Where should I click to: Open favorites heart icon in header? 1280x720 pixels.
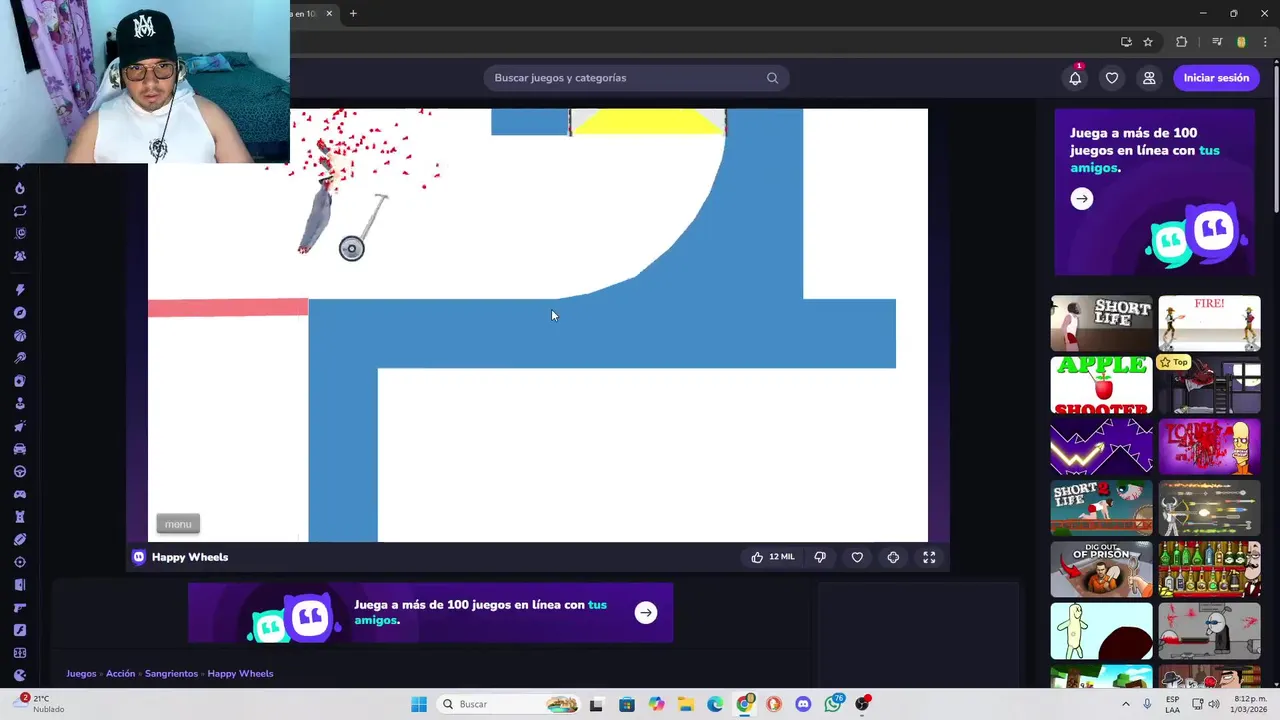(x=1112, y=78)
